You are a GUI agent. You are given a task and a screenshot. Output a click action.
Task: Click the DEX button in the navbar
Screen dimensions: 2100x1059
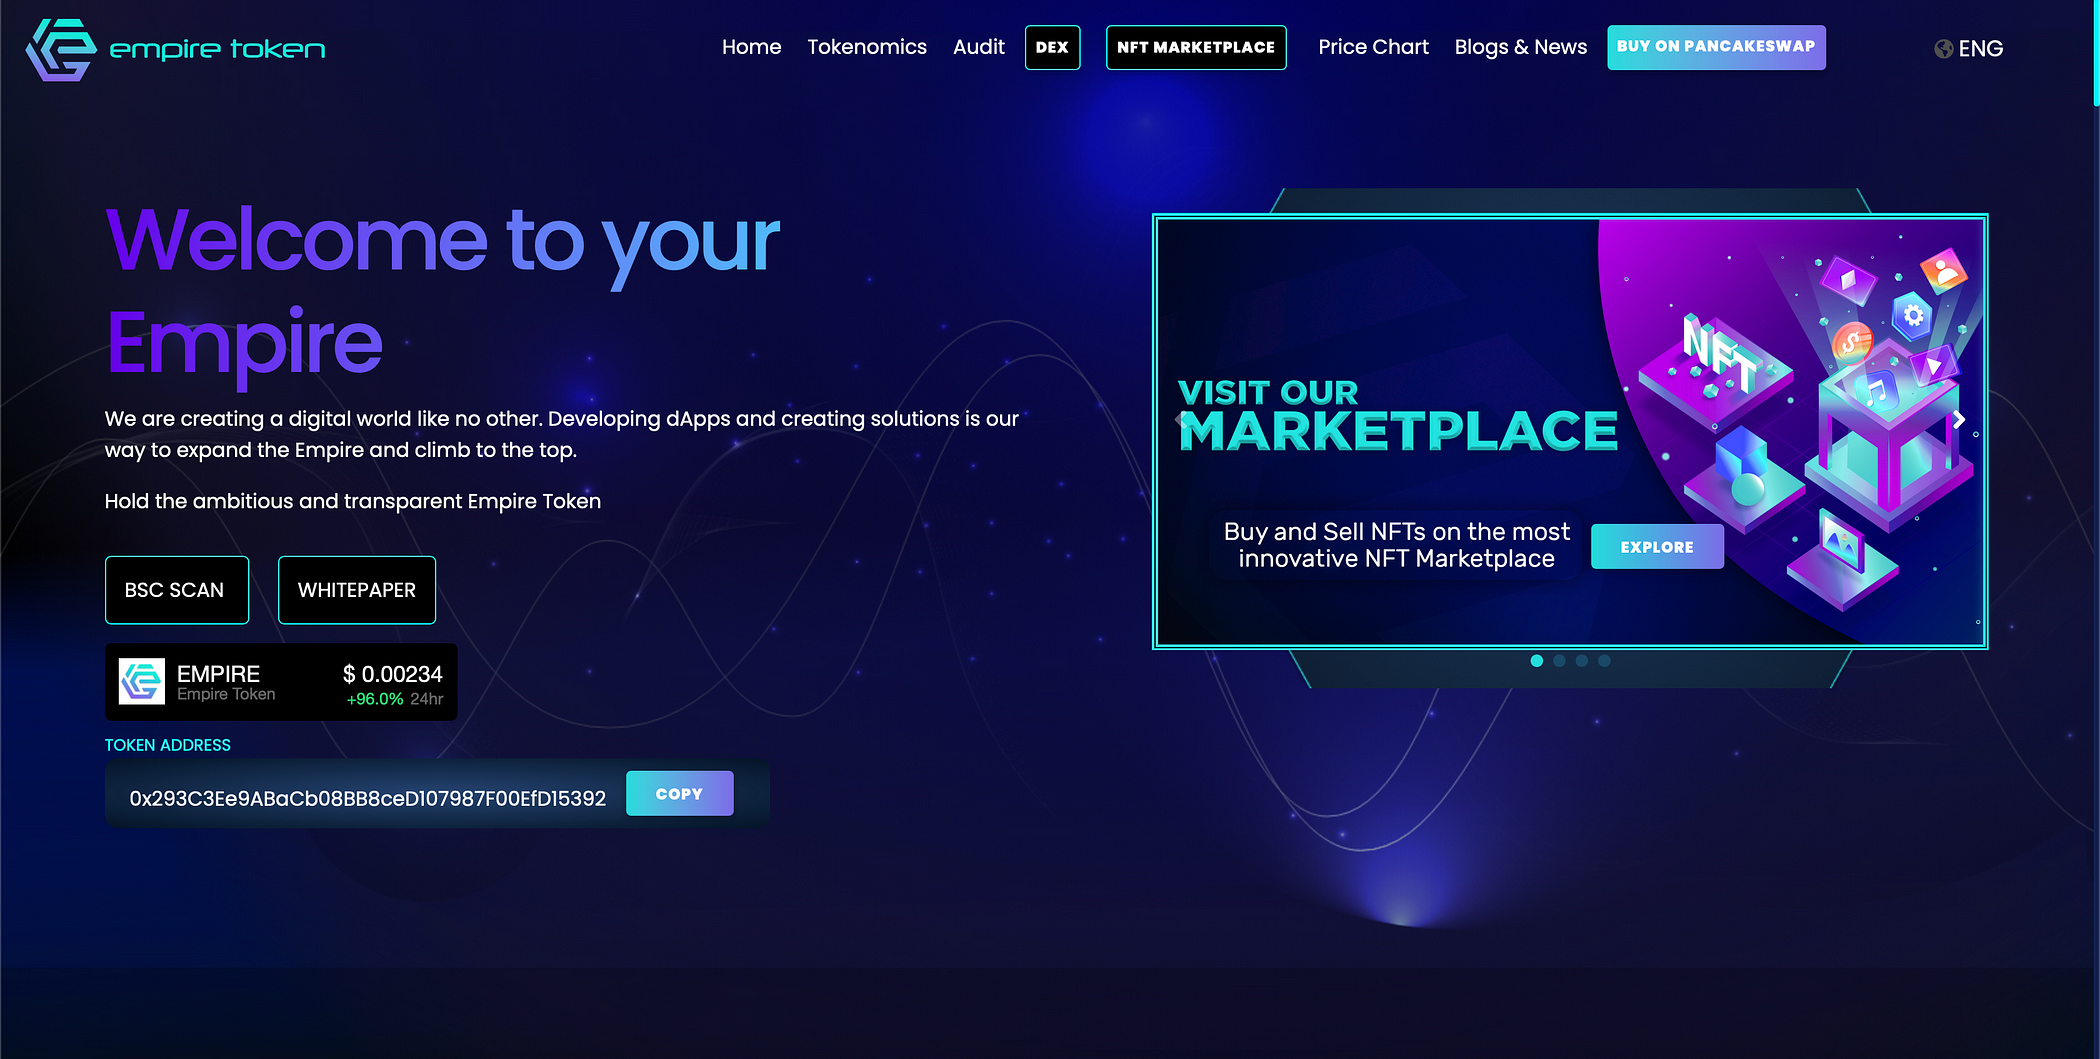click(x=1053, y=47)
